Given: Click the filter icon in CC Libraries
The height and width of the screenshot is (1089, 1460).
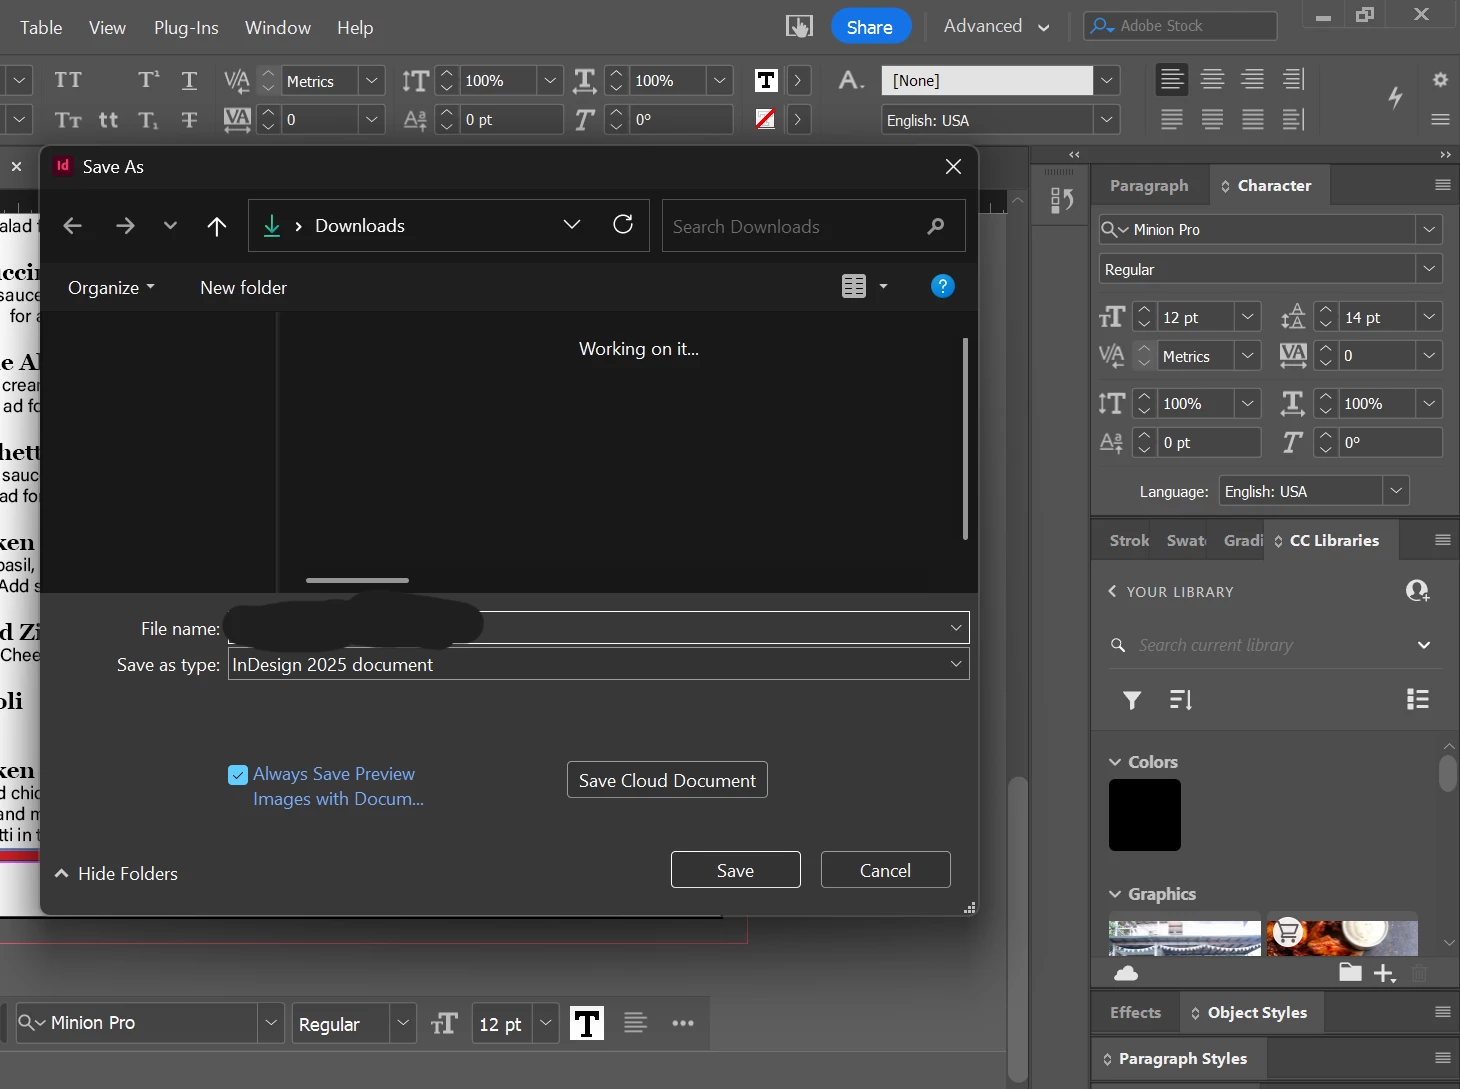Looking at the screenshot, I should (1132, 700).
